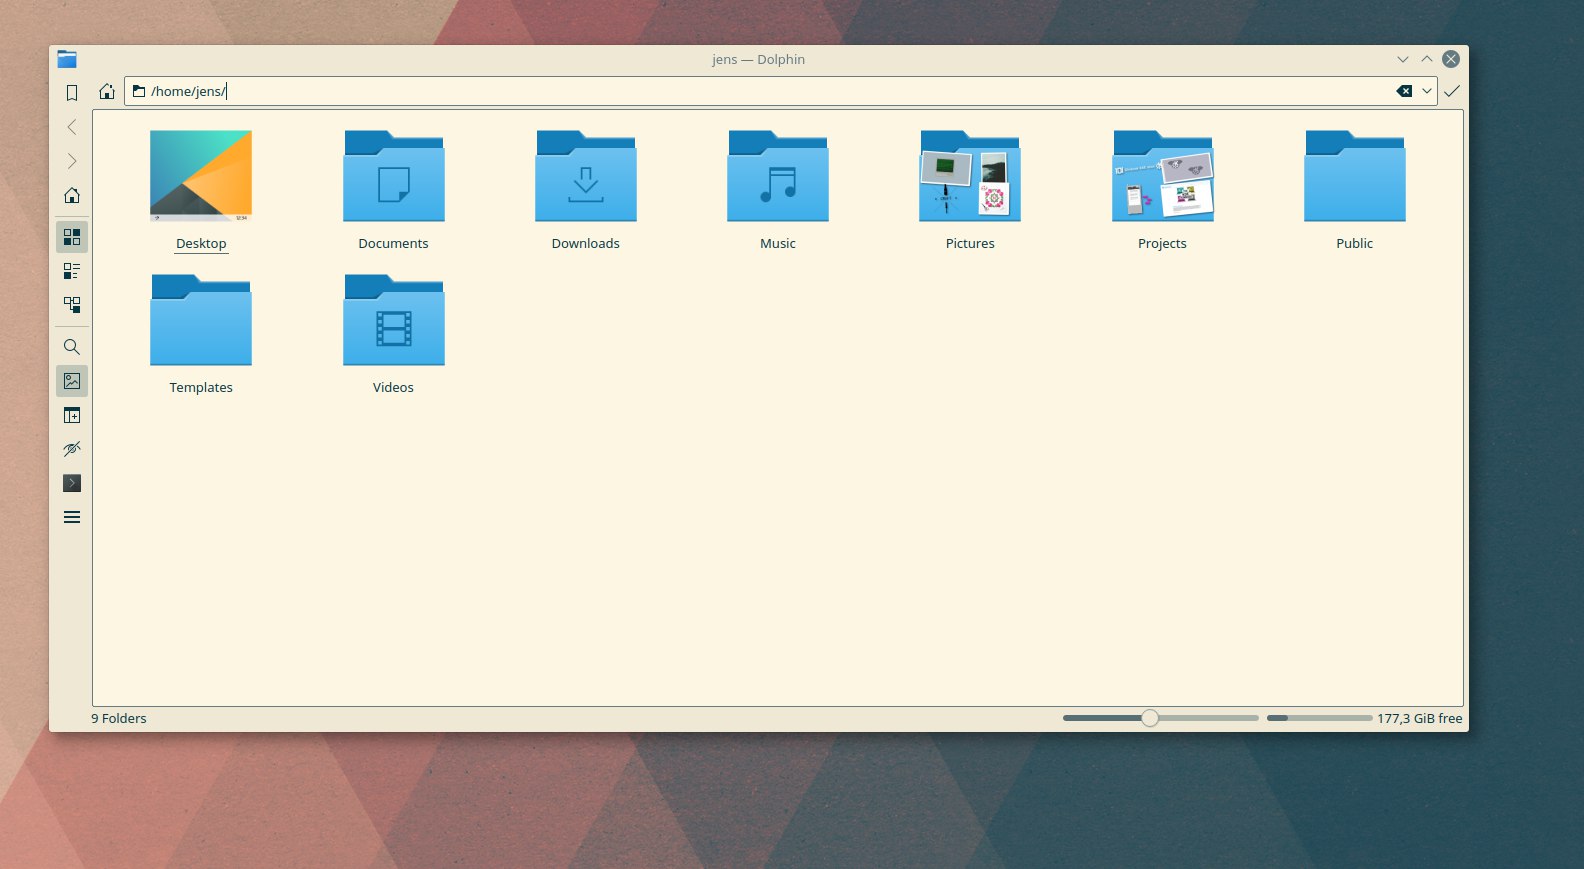Close the Dolphin window
The image size is (1584, 869).
point(1451,59)
